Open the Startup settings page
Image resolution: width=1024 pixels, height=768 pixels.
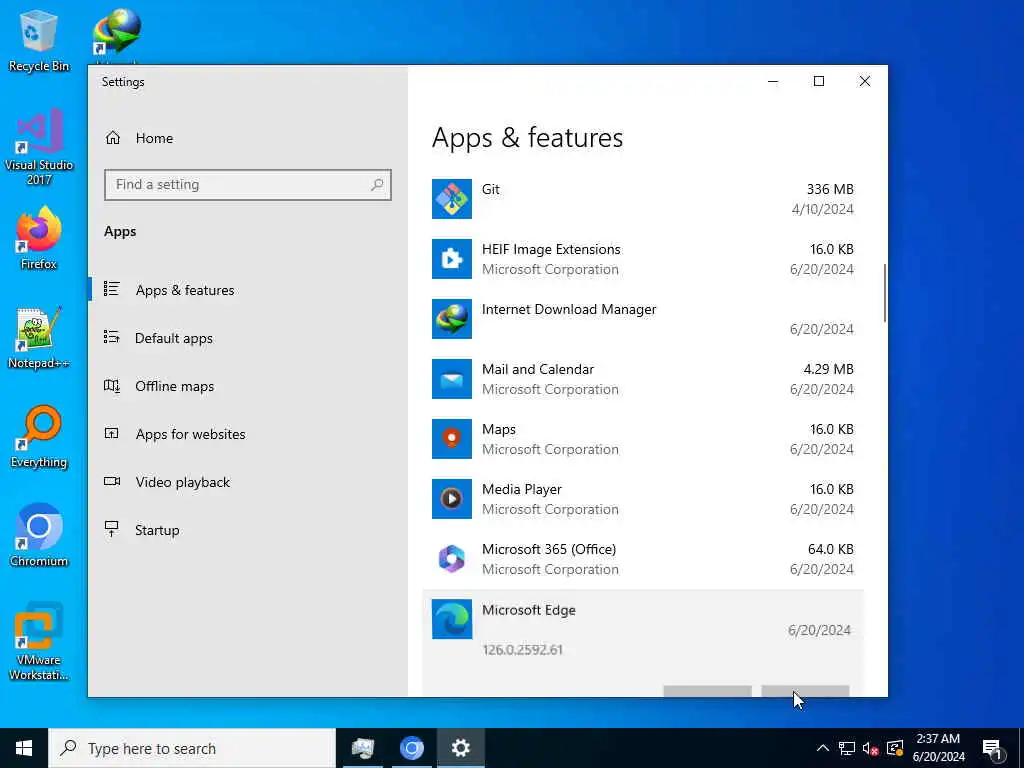(248, 530)
